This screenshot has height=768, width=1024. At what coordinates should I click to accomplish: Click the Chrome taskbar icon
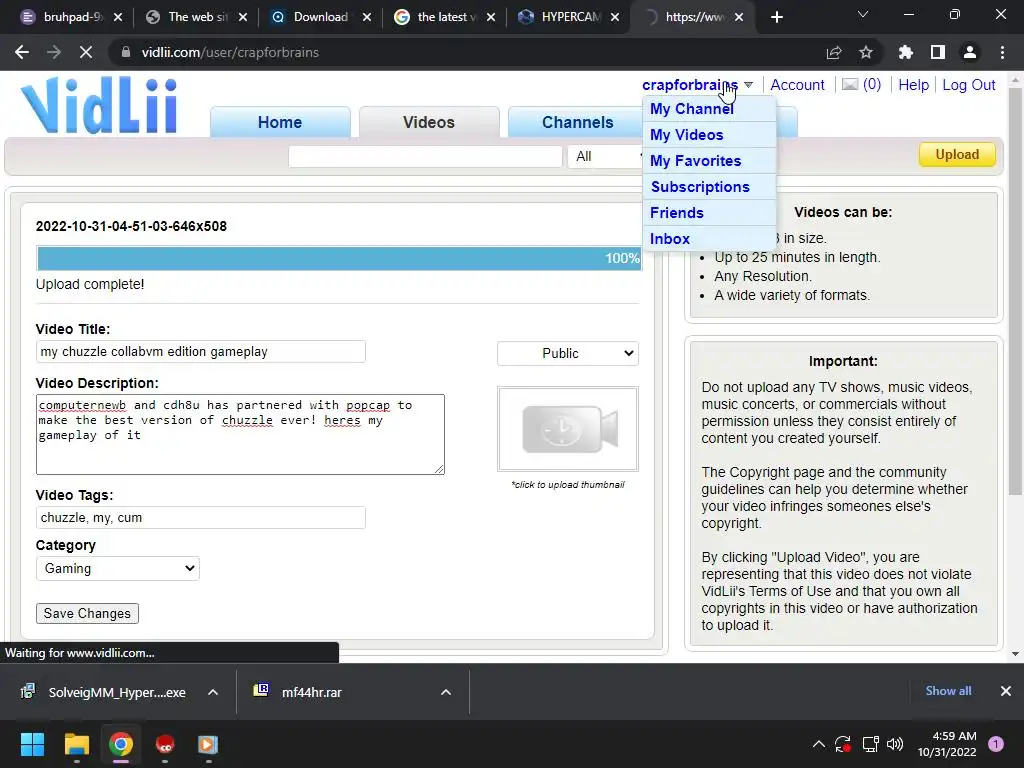click(121, 744)
